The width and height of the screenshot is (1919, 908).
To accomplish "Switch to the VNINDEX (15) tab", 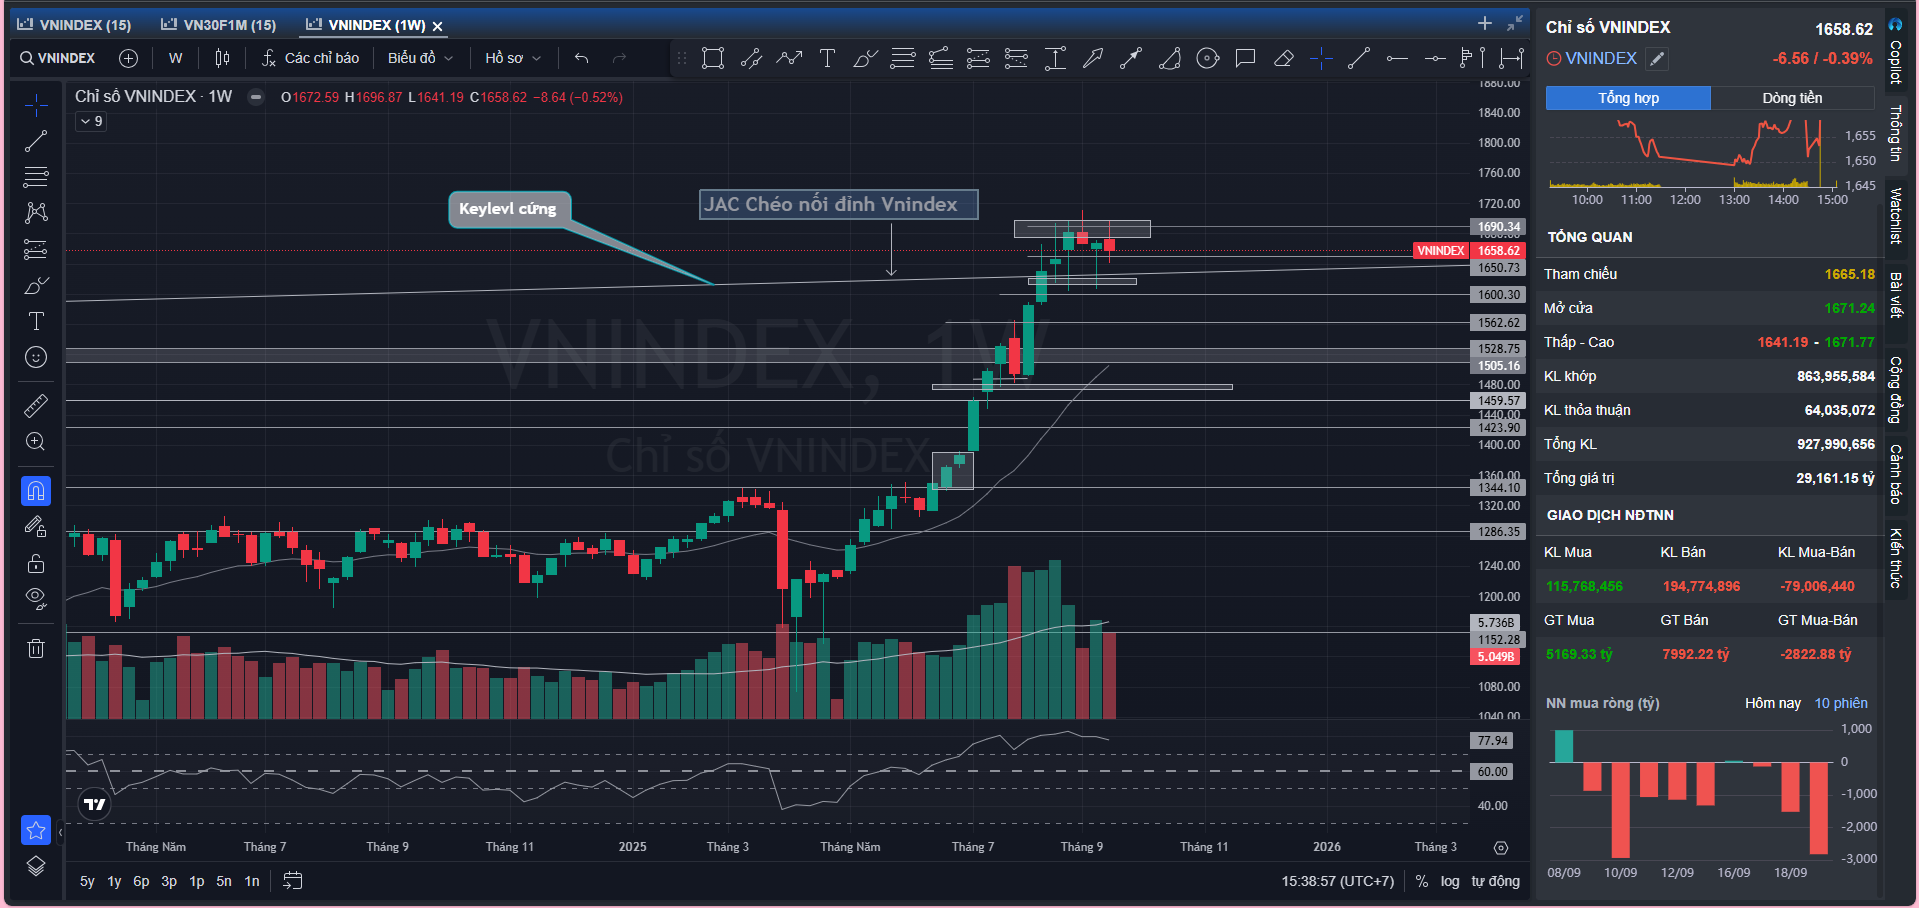I will (x=75, y=25).
